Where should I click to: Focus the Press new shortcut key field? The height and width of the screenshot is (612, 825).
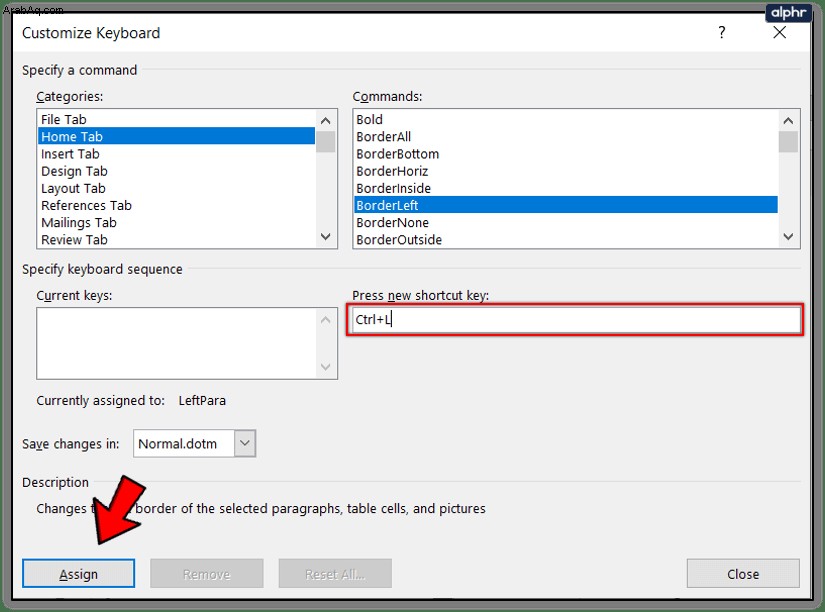coord(575,319)
